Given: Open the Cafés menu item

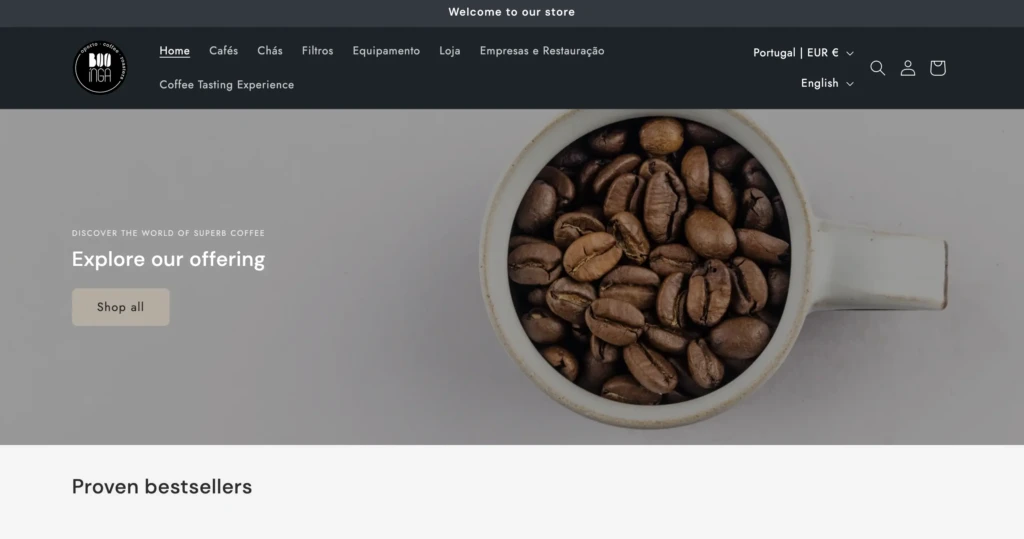Looking at the screenshot, I should click(x=223, y=51).
